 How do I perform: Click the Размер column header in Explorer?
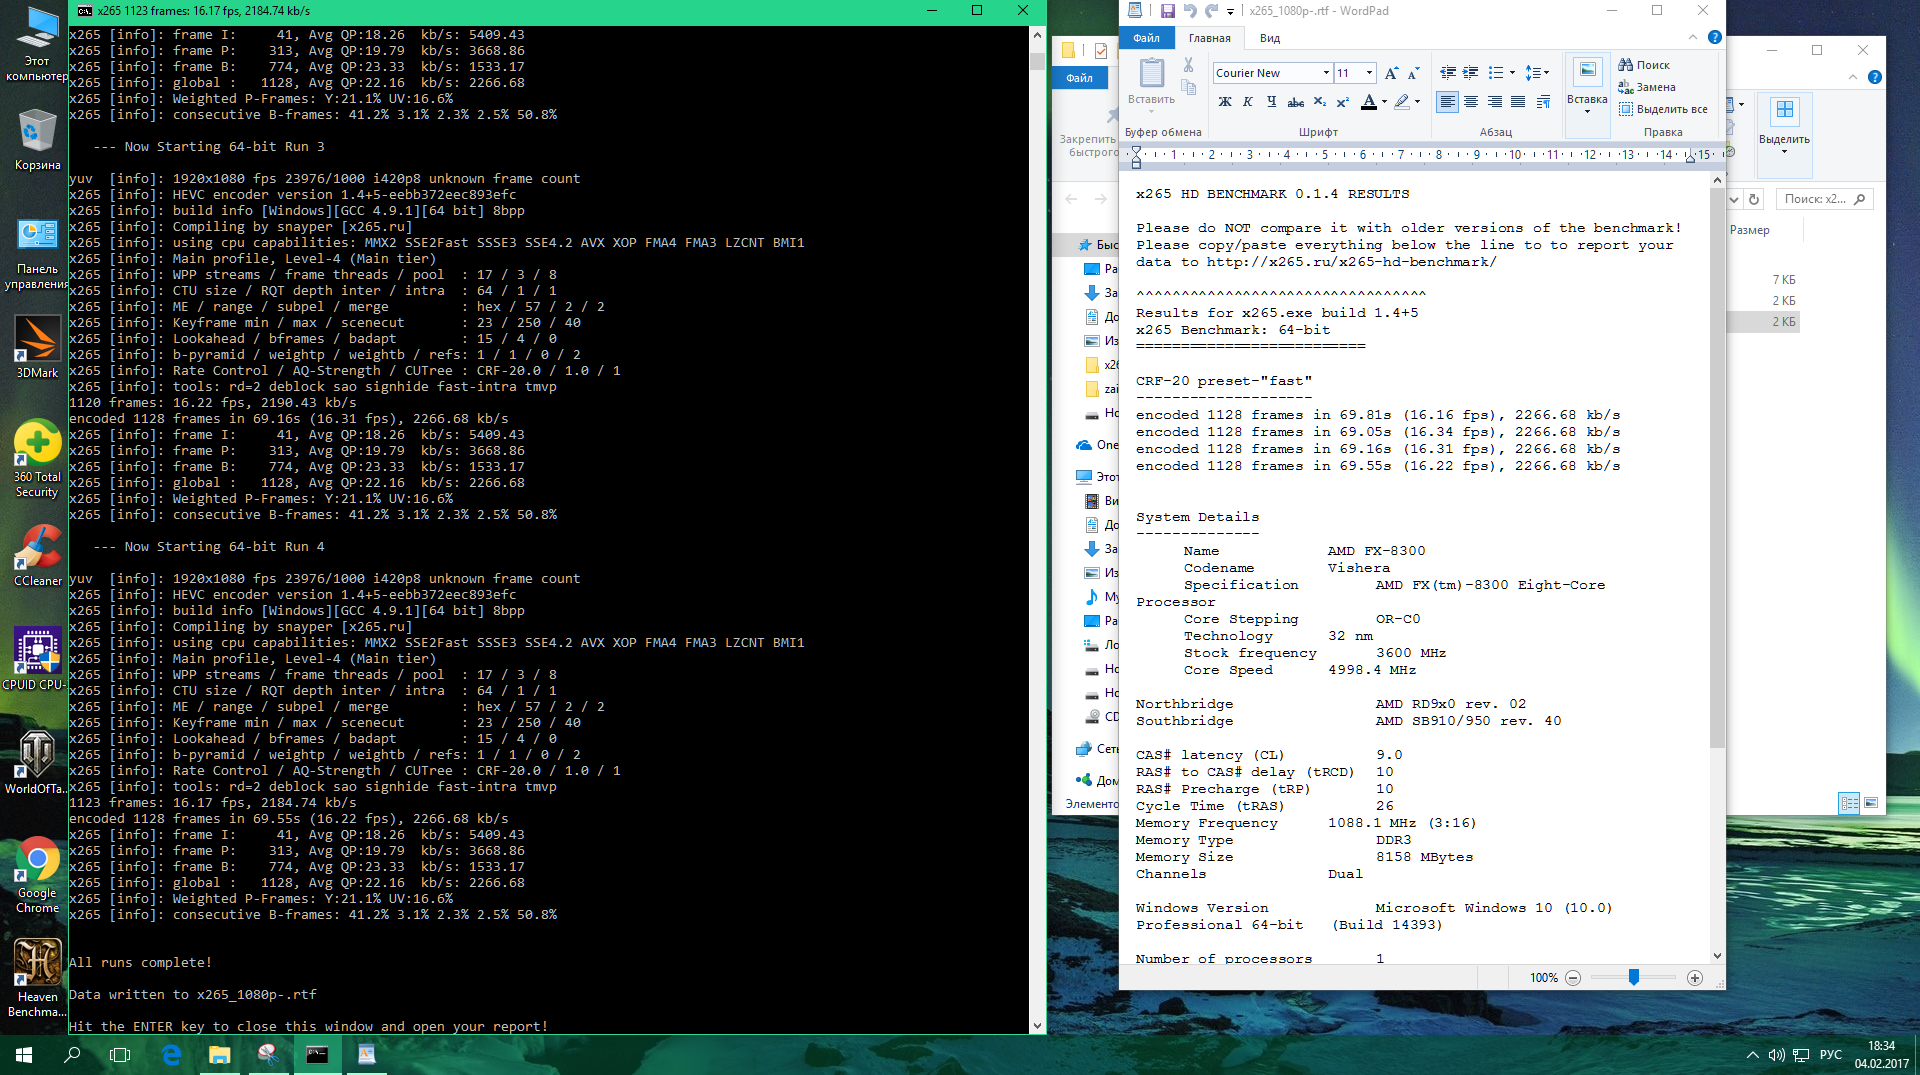(x=1749, y=230)
